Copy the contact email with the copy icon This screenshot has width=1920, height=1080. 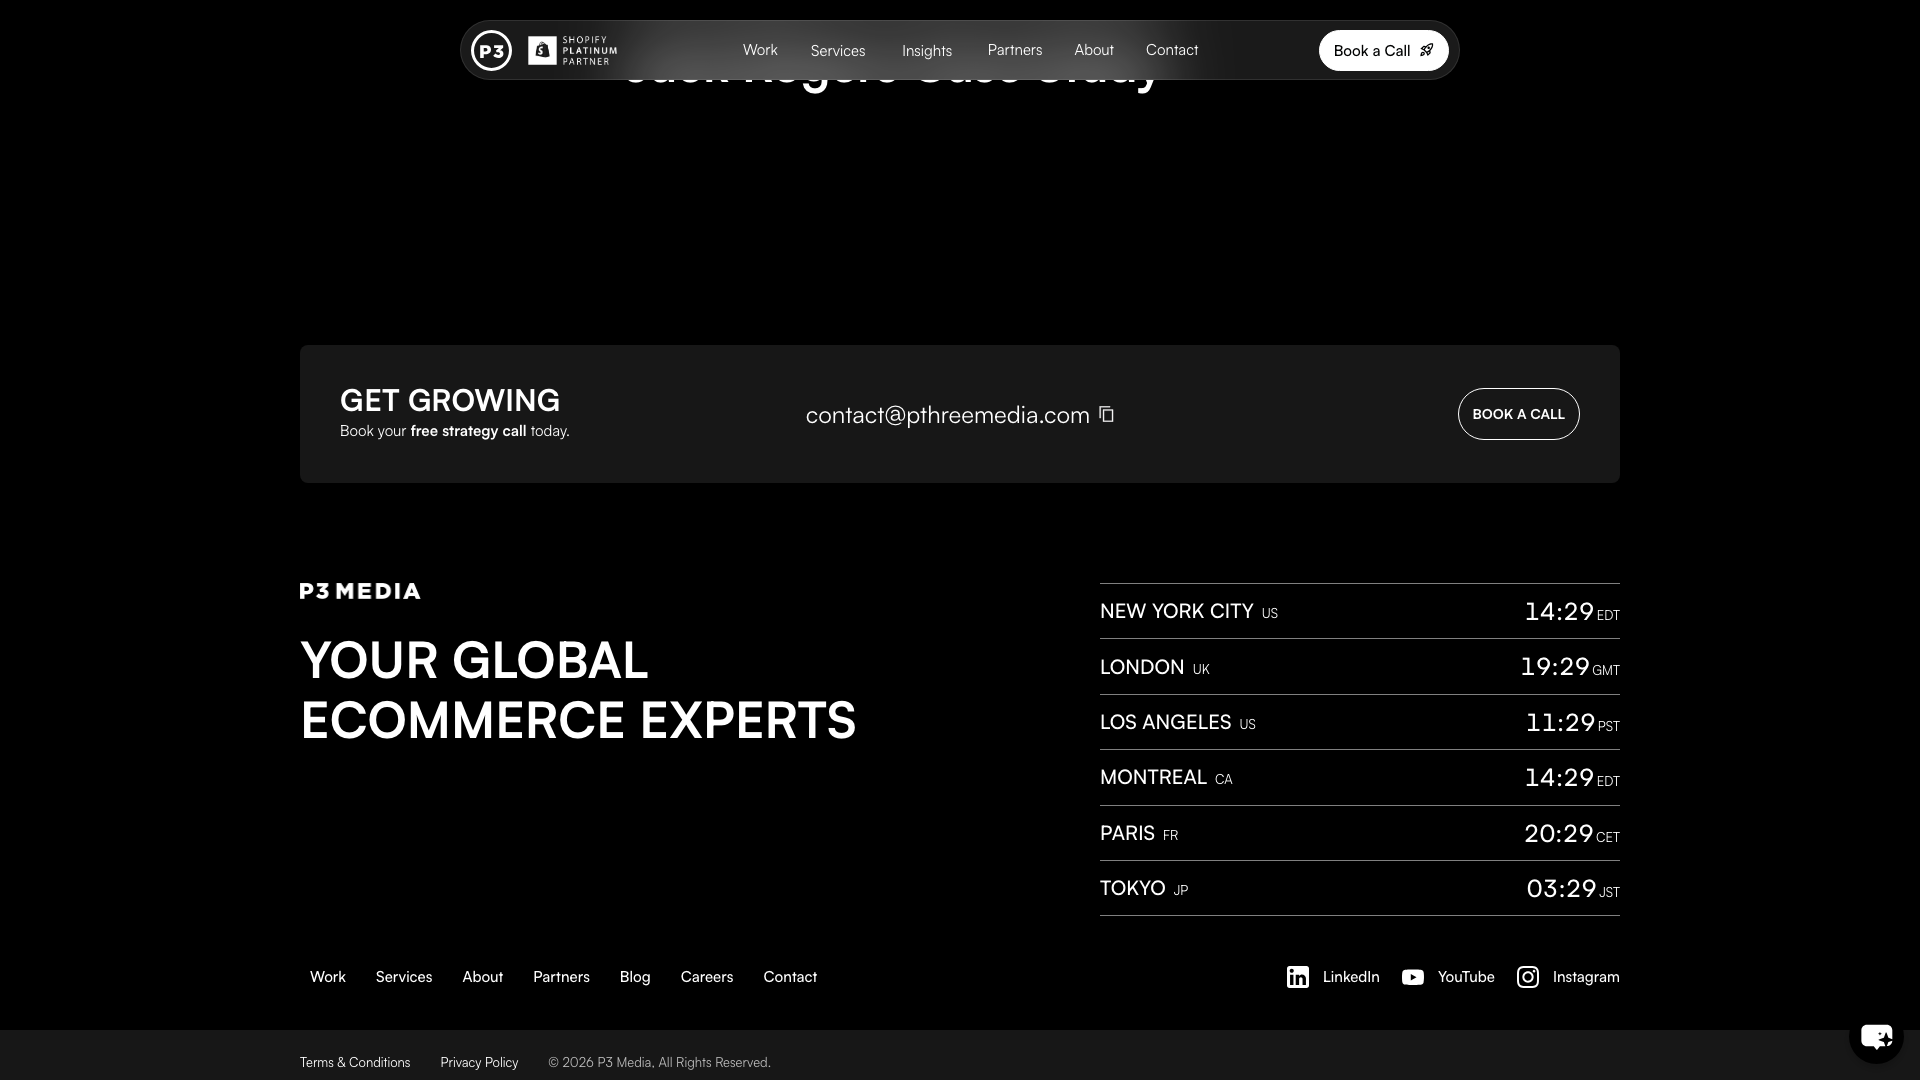(x=1106, y=414)
